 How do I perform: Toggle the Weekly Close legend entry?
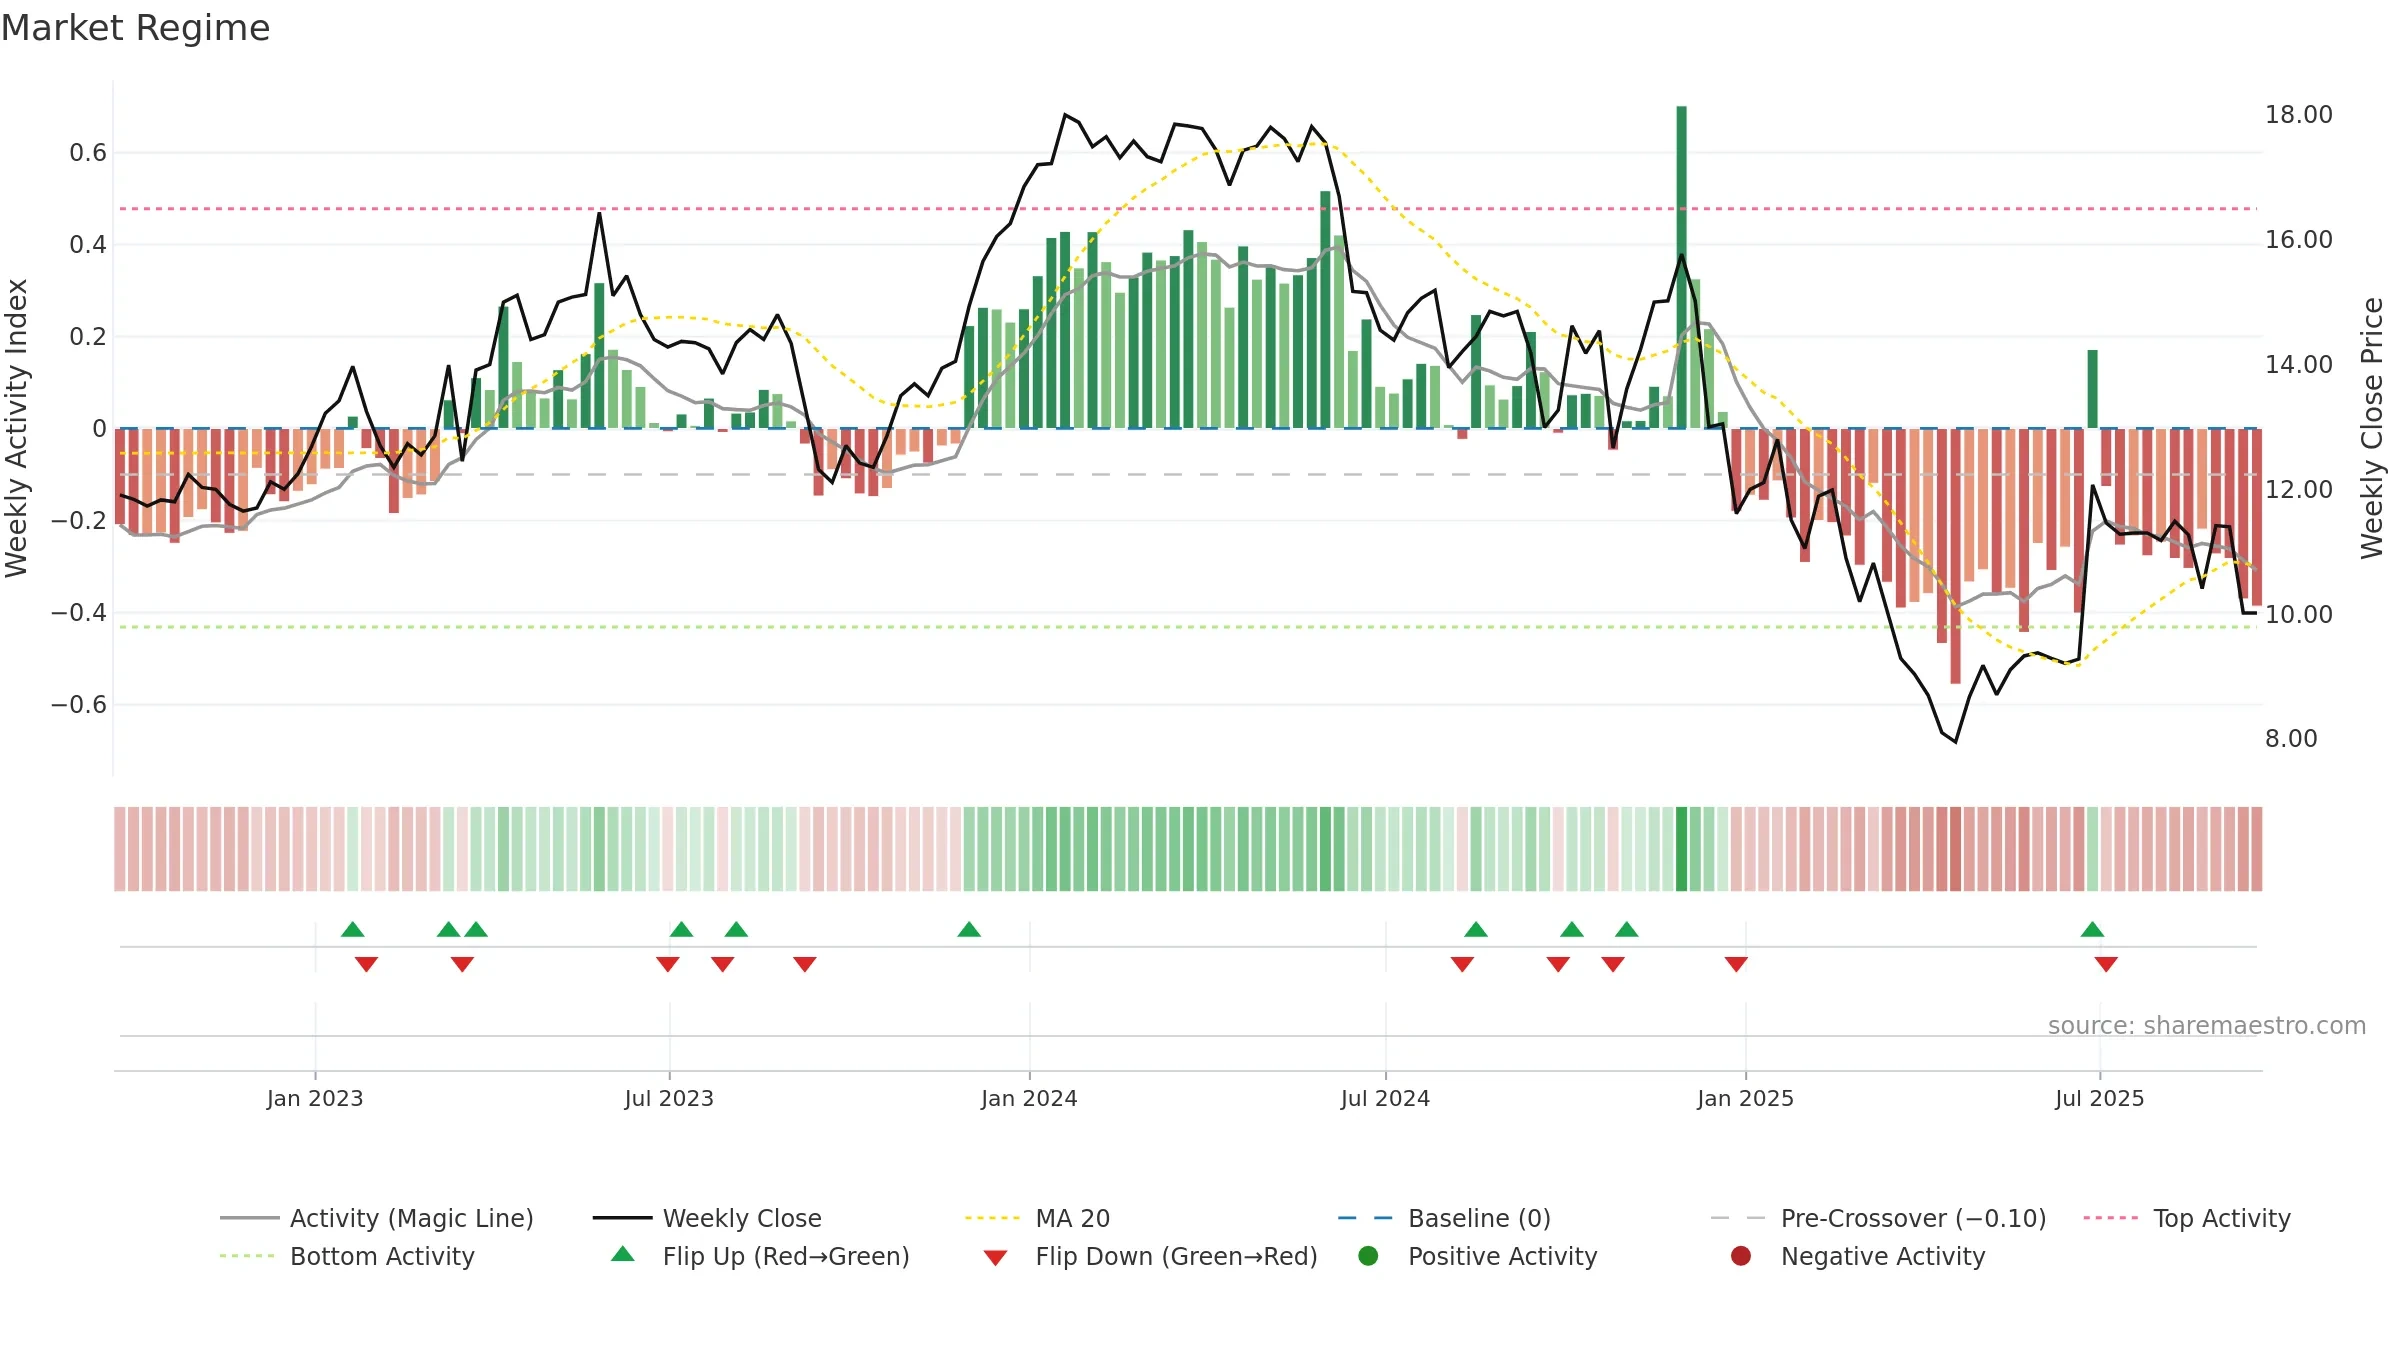click(707, 1218)
